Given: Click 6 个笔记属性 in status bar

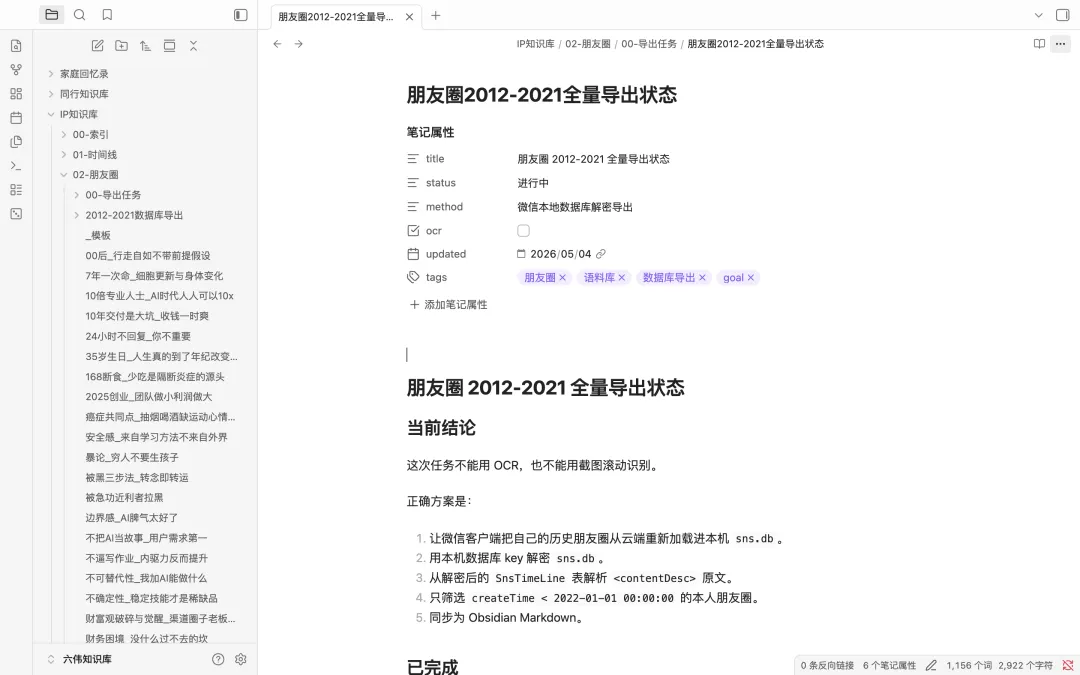Looking at the screenshot, I should (889, 665).
